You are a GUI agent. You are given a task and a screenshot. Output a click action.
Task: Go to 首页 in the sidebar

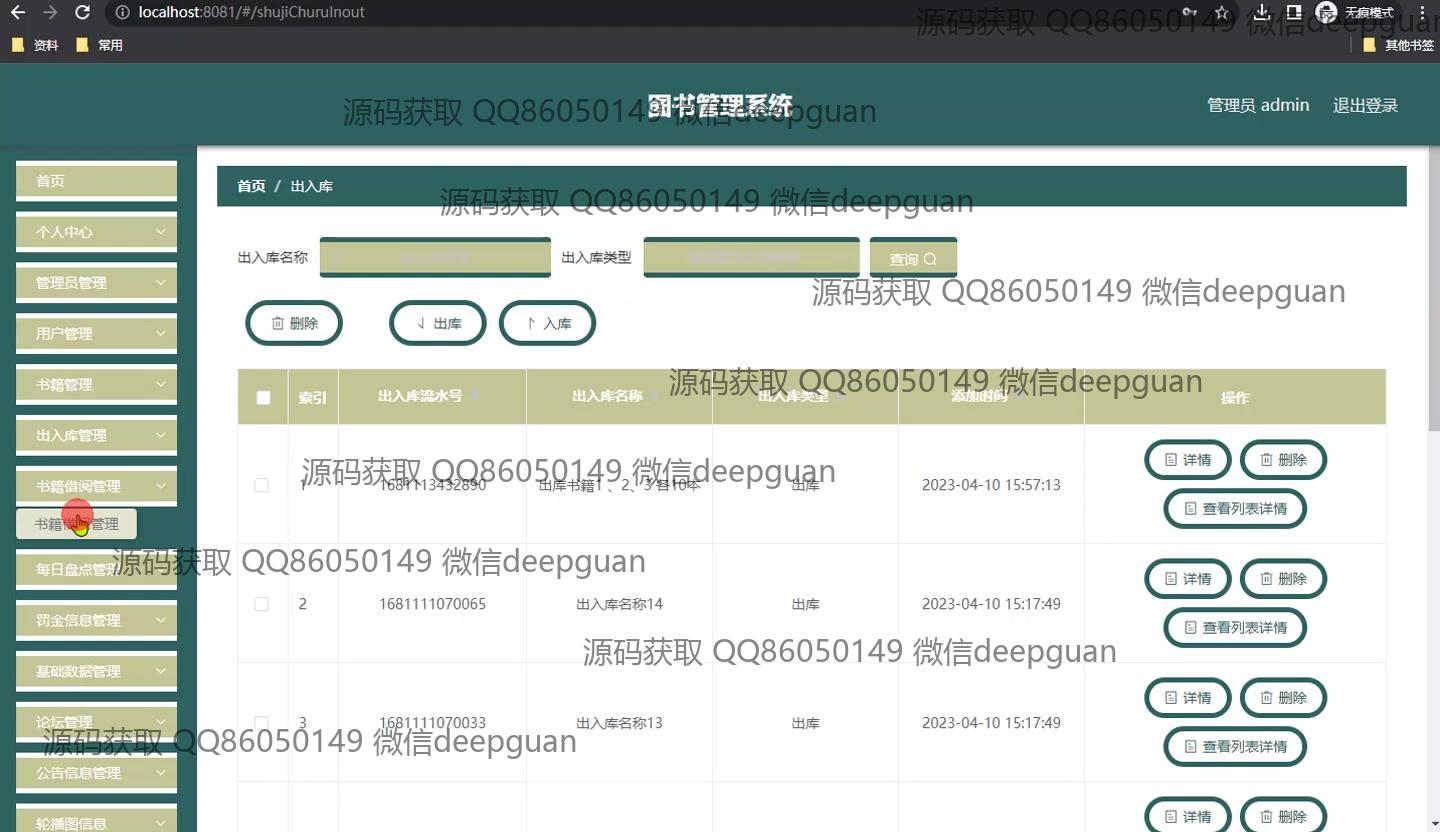[96, 180]
